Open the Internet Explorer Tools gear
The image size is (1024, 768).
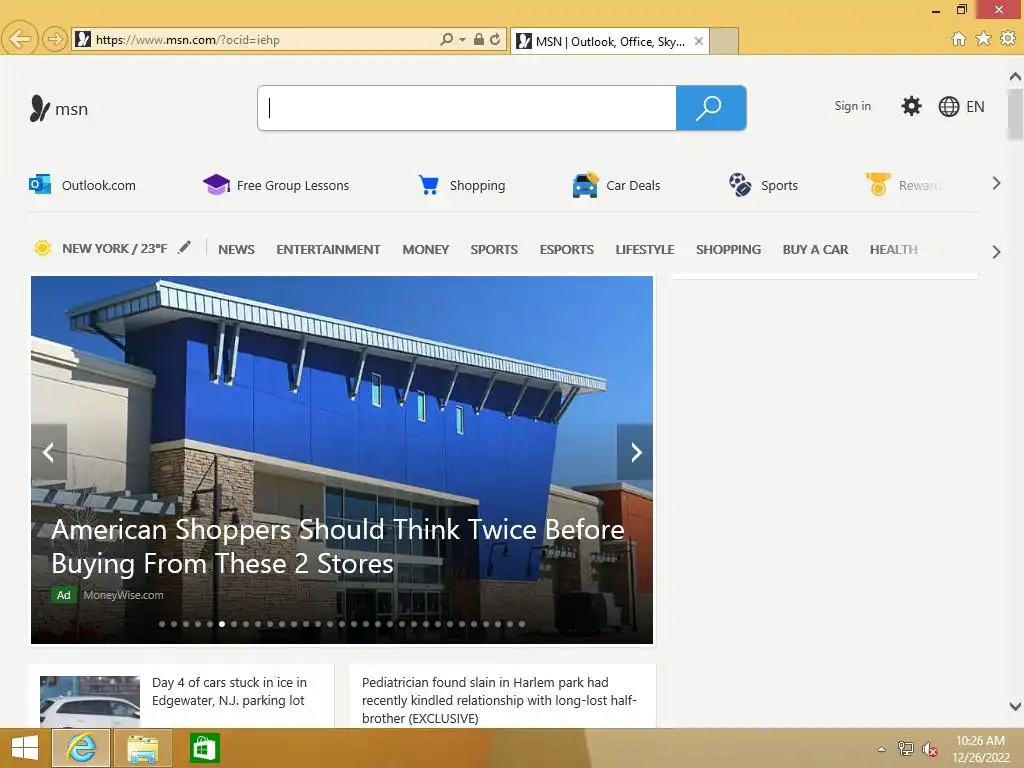click(1008, 39)
